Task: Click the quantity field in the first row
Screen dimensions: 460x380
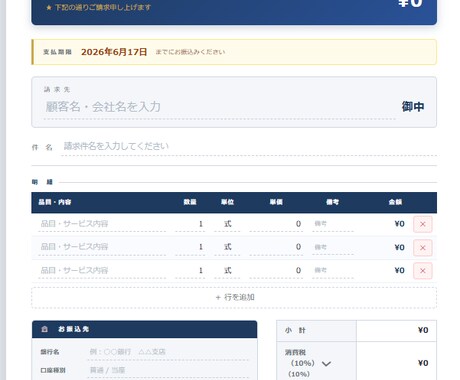Action: coord(190,224)
